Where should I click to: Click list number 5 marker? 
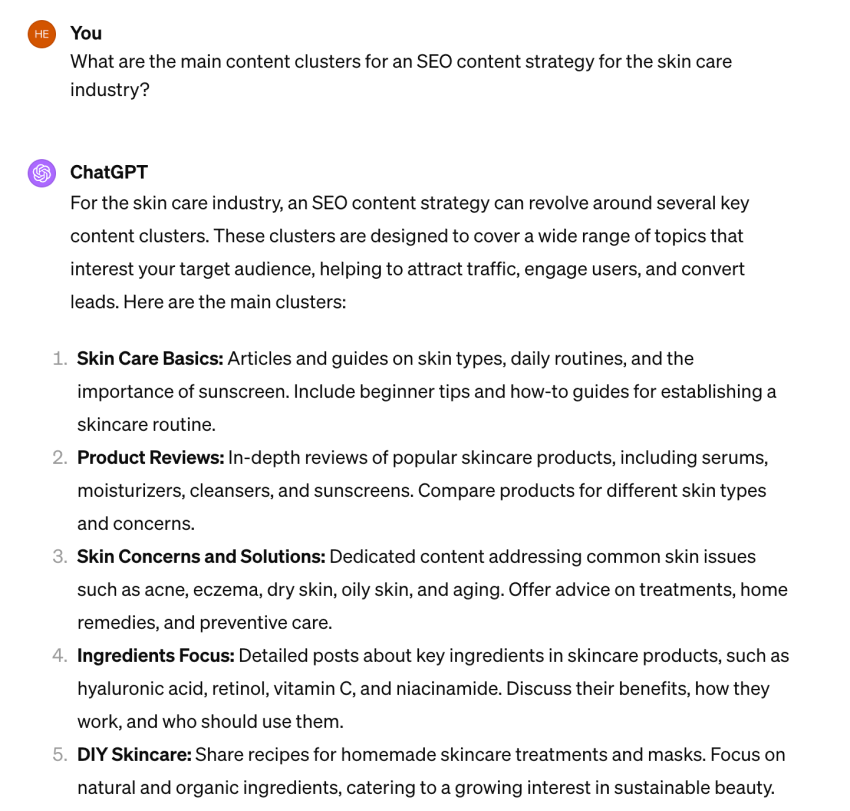tap(60, 755)
